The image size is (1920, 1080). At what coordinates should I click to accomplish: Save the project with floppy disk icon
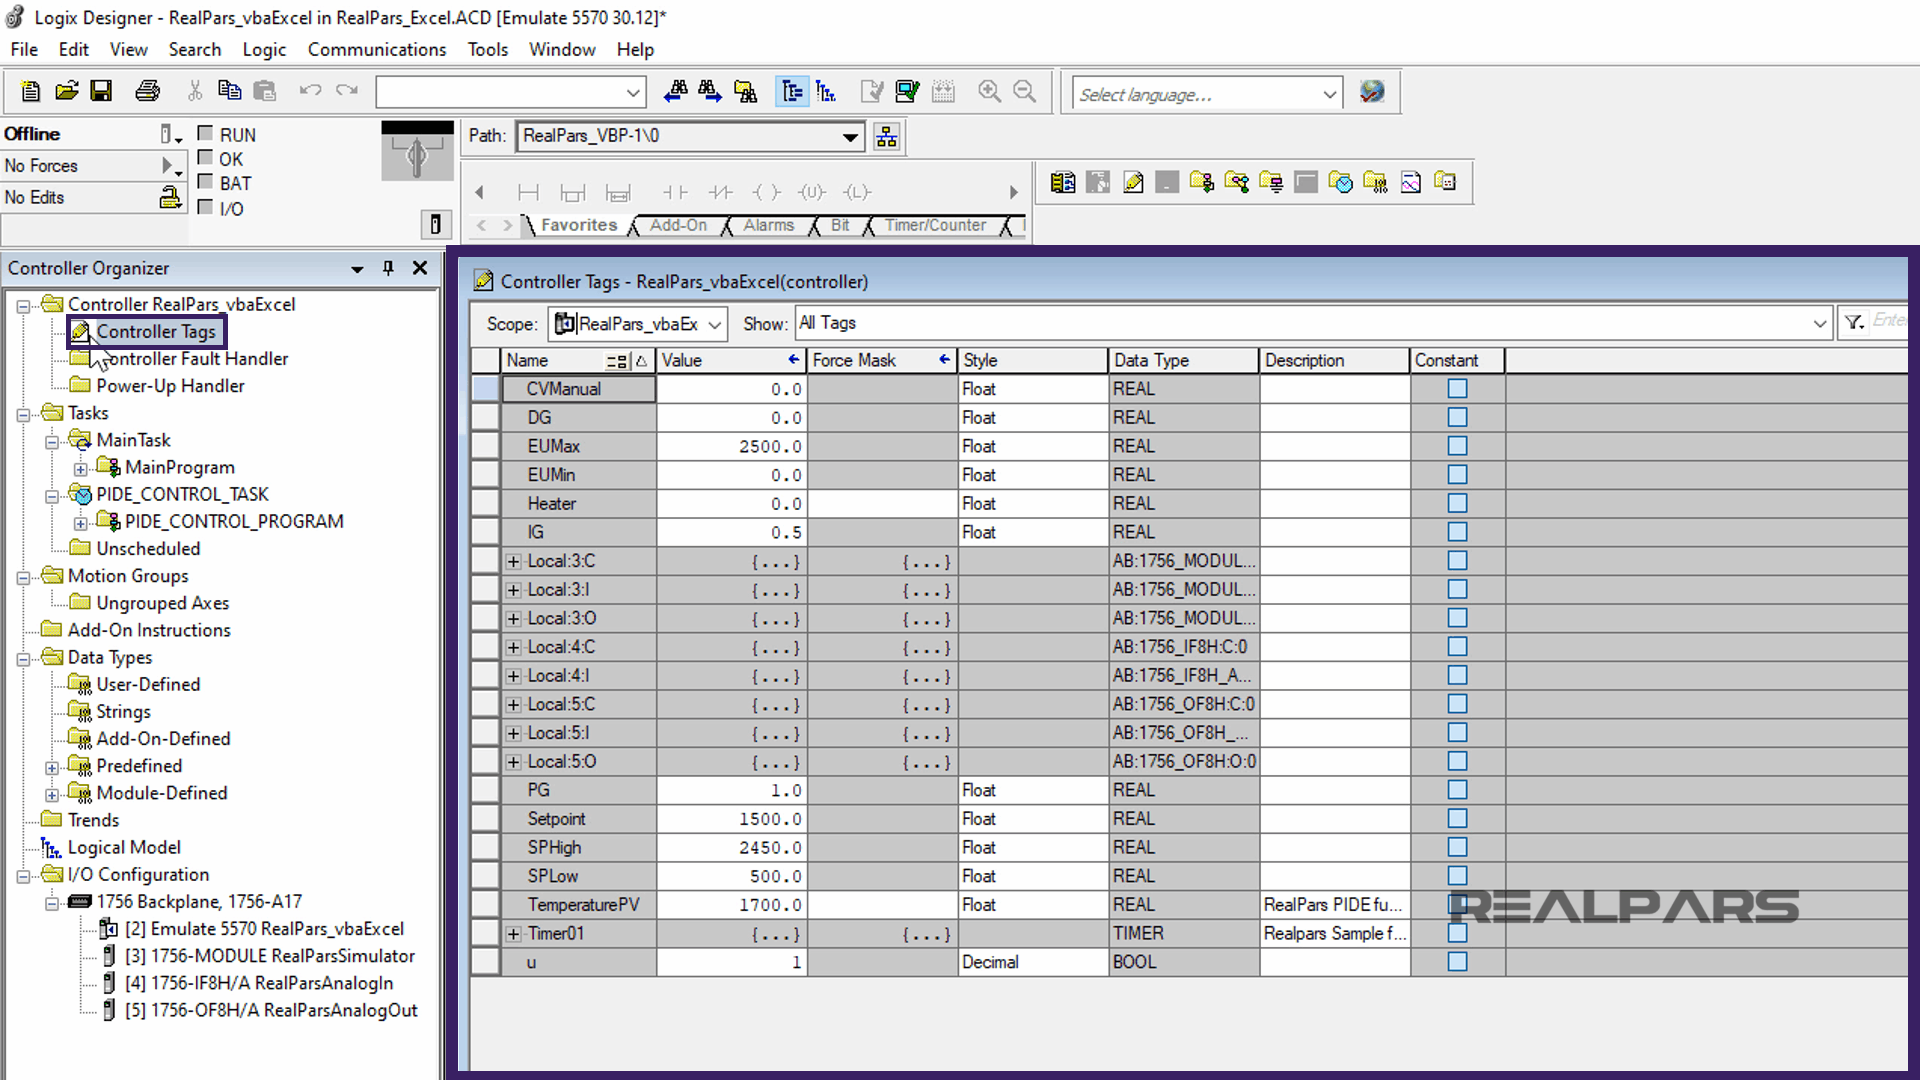101,92
